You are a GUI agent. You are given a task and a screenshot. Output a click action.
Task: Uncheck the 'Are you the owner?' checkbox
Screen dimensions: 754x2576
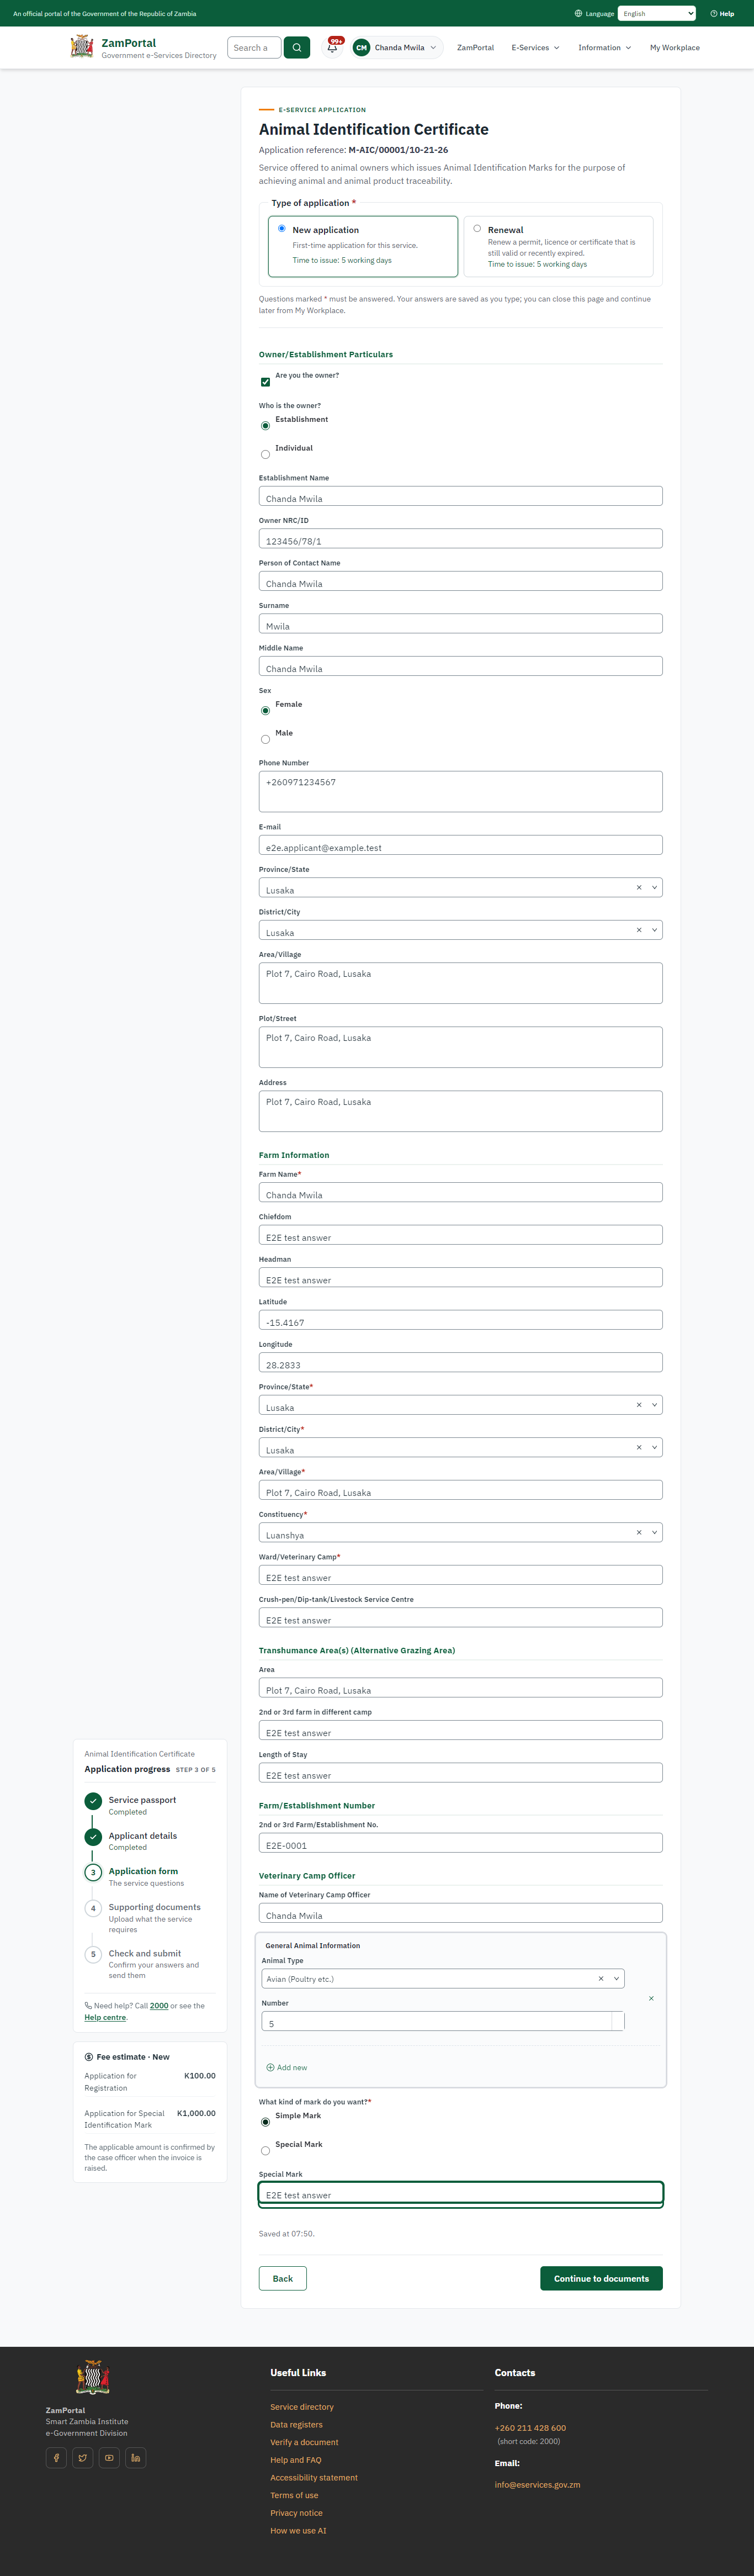[x=265, y=381]
